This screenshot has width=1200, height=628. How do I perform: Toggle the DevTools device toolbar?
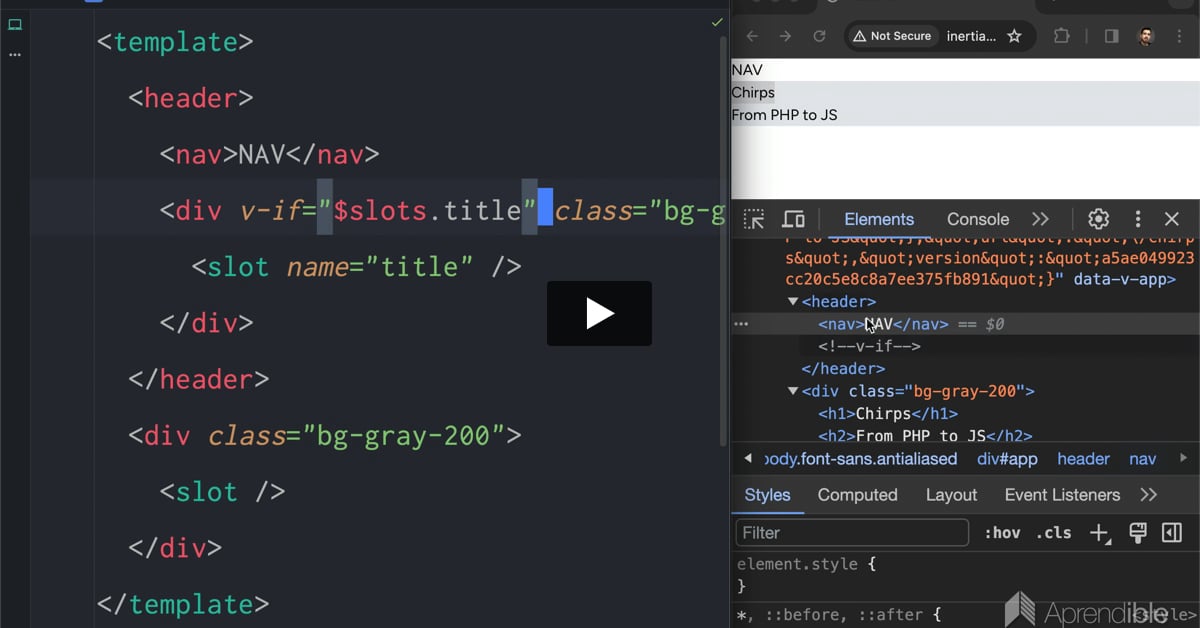pos(793,219)
